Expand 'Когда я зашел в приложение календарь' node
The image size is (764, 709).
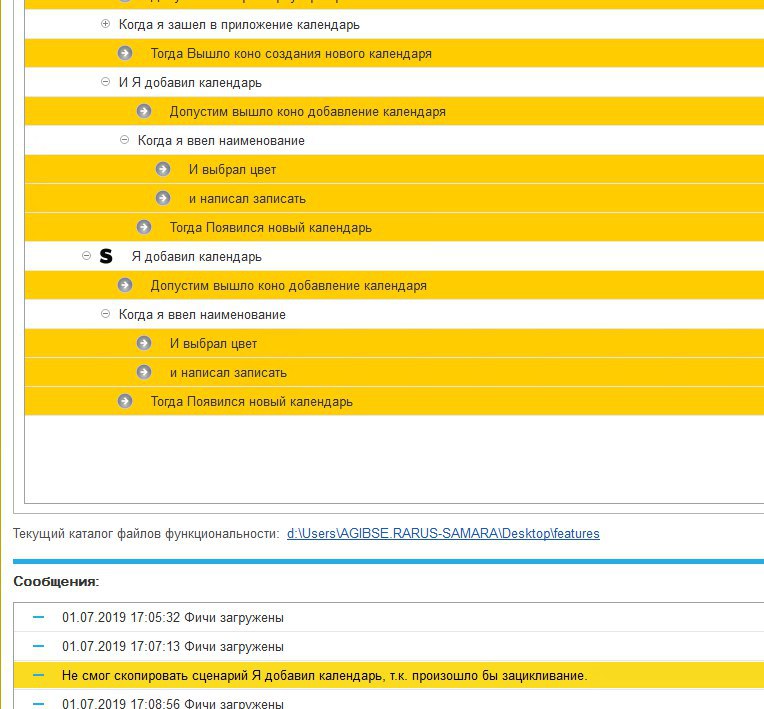tap(105, 24)
